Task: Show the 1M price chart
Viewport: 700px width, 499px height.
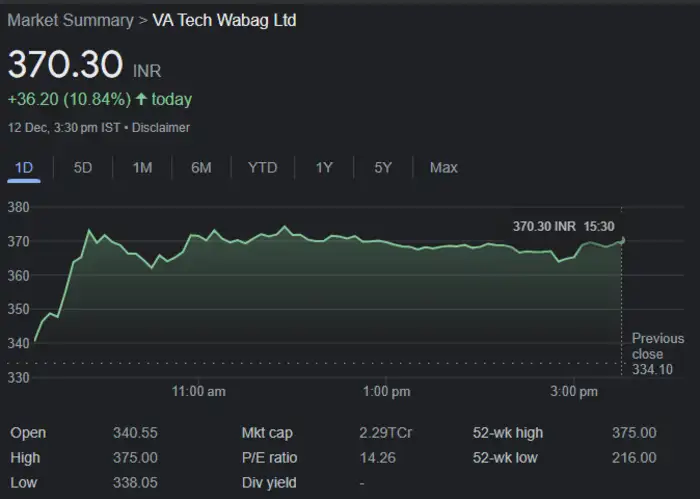Action: (x=142, y=168)
